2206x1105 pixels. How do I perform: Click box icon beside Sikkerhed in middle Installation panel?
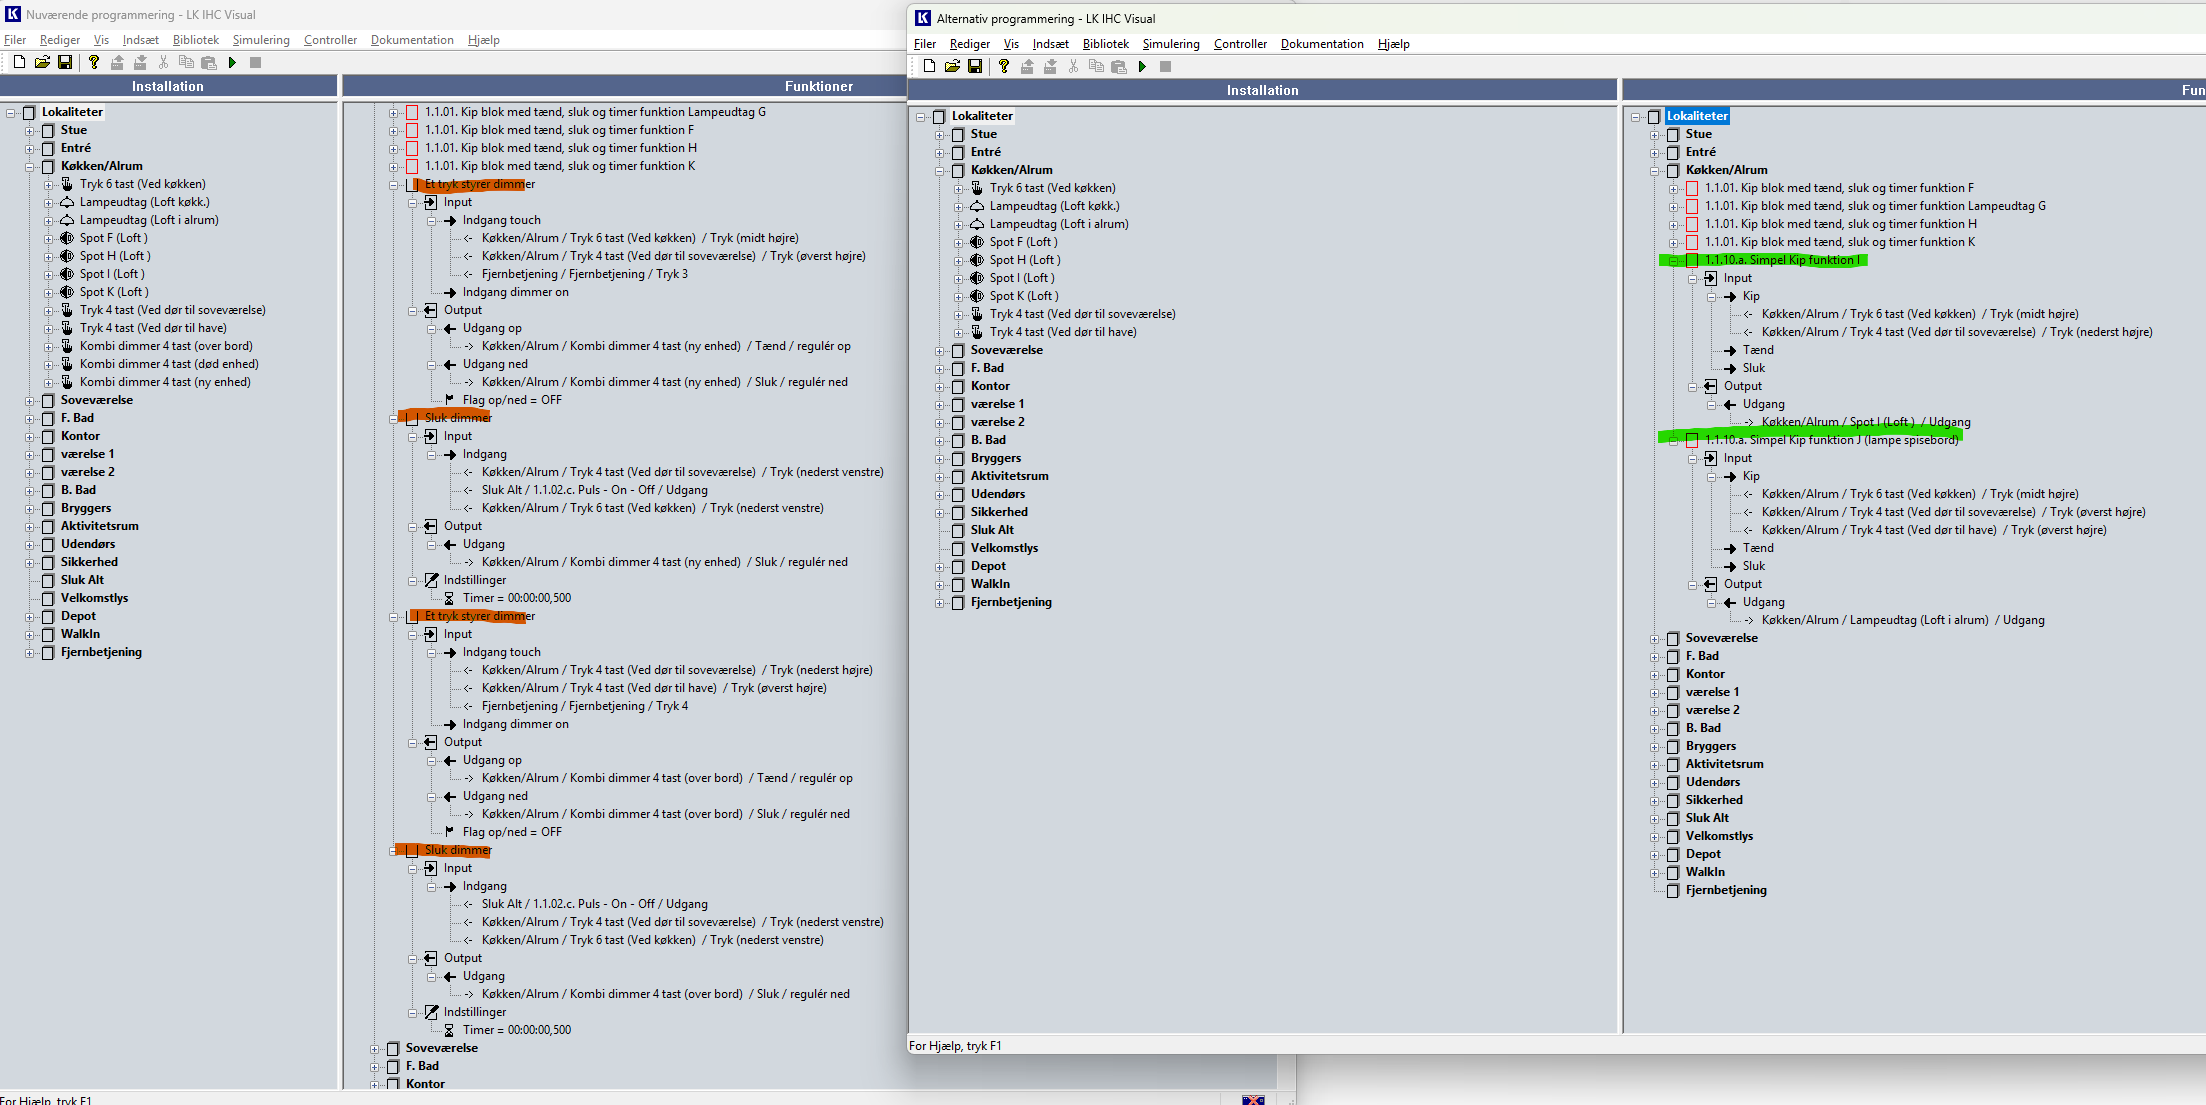(x=958, y=512)
